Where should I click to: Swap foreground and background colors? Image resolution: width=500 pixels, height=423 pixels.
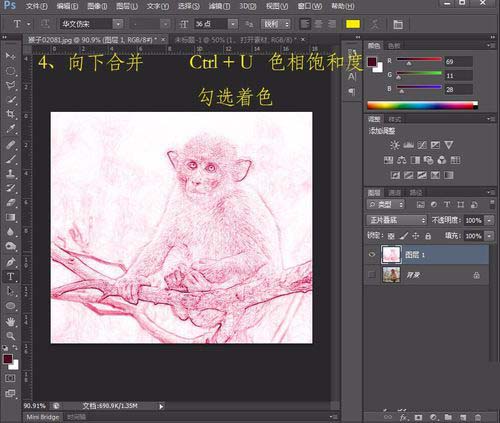[15, 348]
